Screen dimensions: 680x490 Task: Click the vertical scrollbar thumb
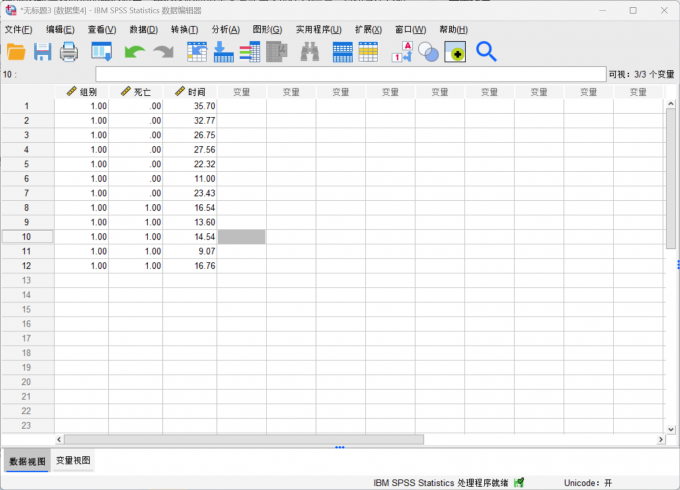coord(671,179)
